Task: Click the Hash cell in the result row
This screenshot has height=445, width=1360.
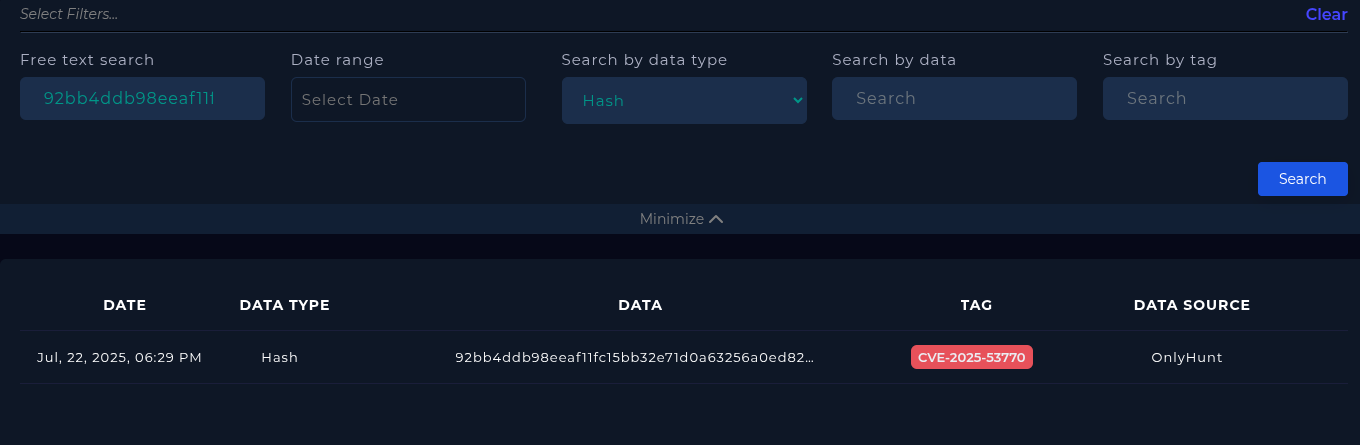Action: [x=280, y=357]
